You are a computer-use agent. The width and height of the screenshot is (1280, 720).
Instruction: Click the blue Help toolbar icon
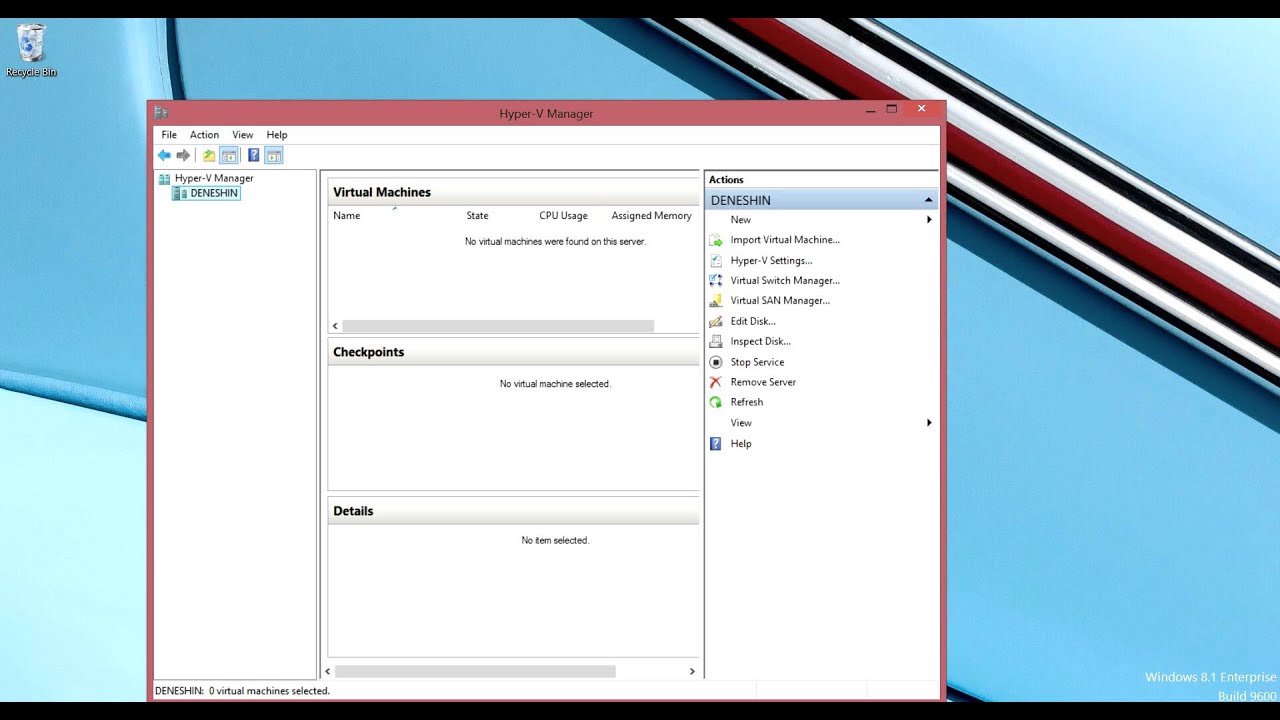pos(254,155)
